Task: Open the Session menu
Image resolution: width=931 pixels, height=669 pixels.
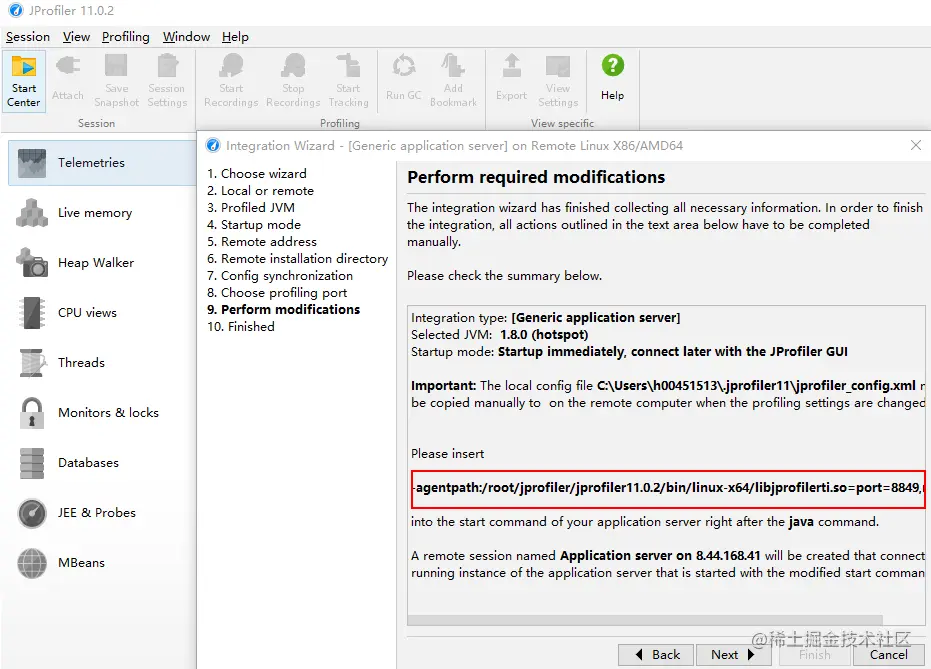Action: [x=28, y=37]
